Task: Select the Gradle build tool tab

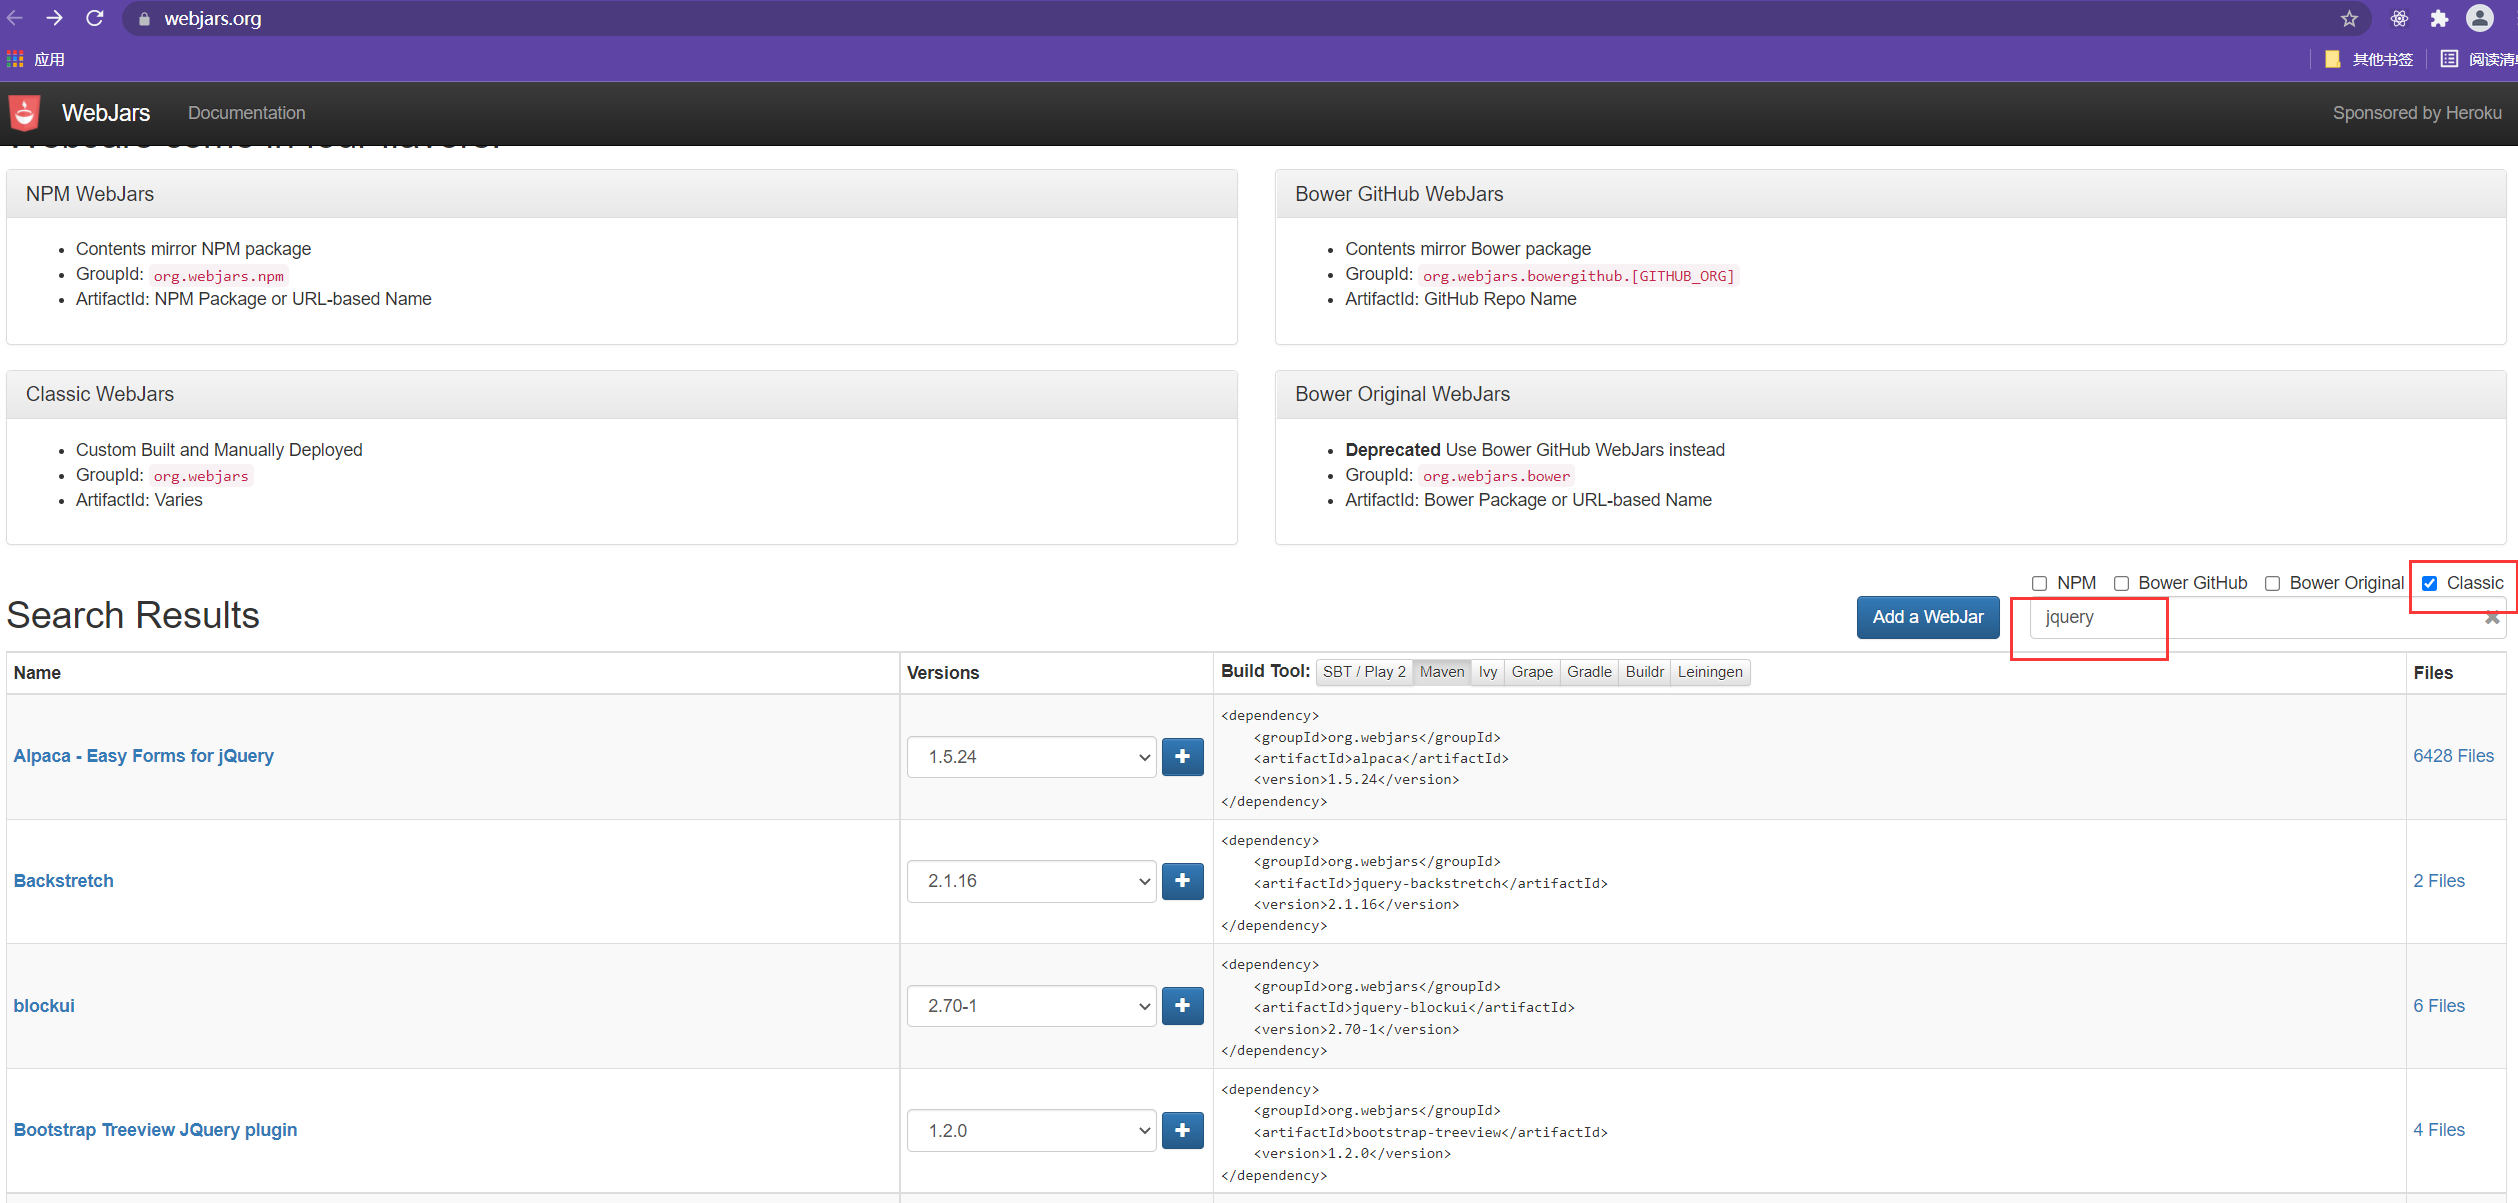Action: tap(1589, 672)
